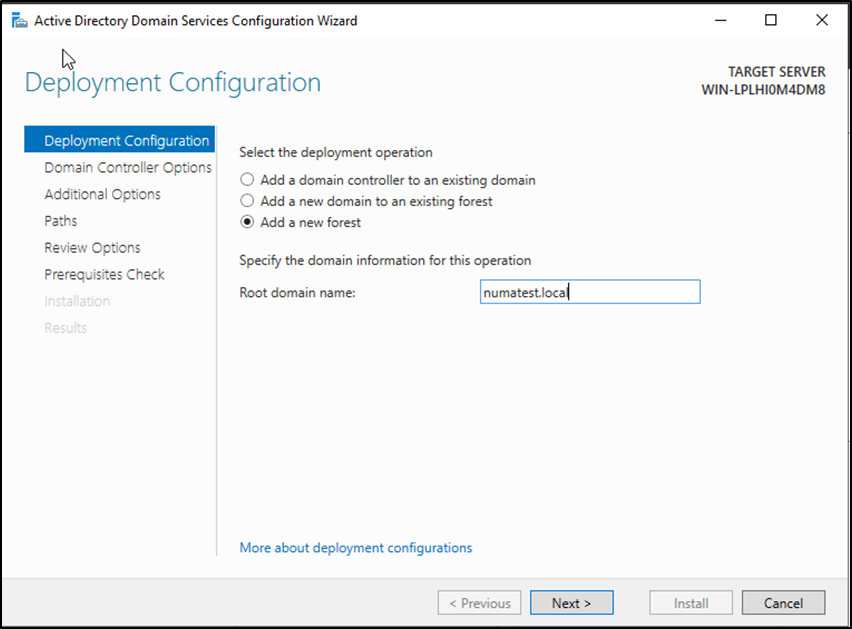Navigate to the Paths step

coord(60,221)
